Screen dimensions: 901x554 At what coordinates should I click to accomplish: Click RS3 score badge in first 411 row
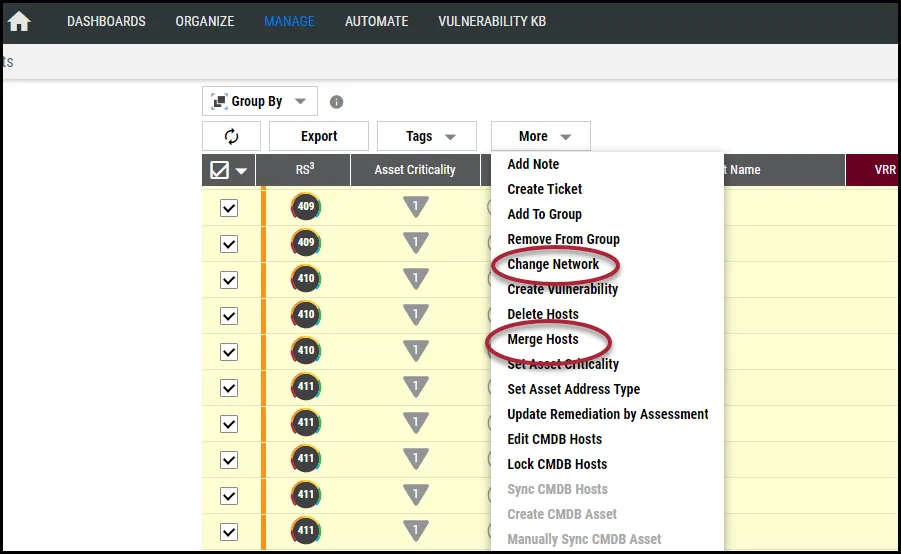point(306,386)
